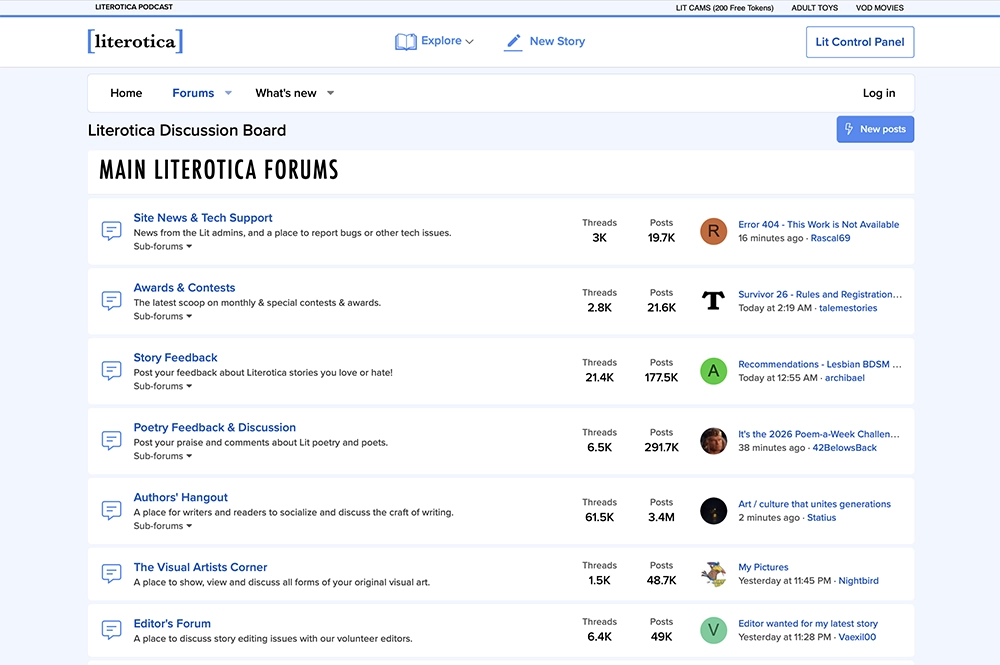Select the forum icon next to Story Feedback
1000x665 pixels.
(x=111, y=370)
